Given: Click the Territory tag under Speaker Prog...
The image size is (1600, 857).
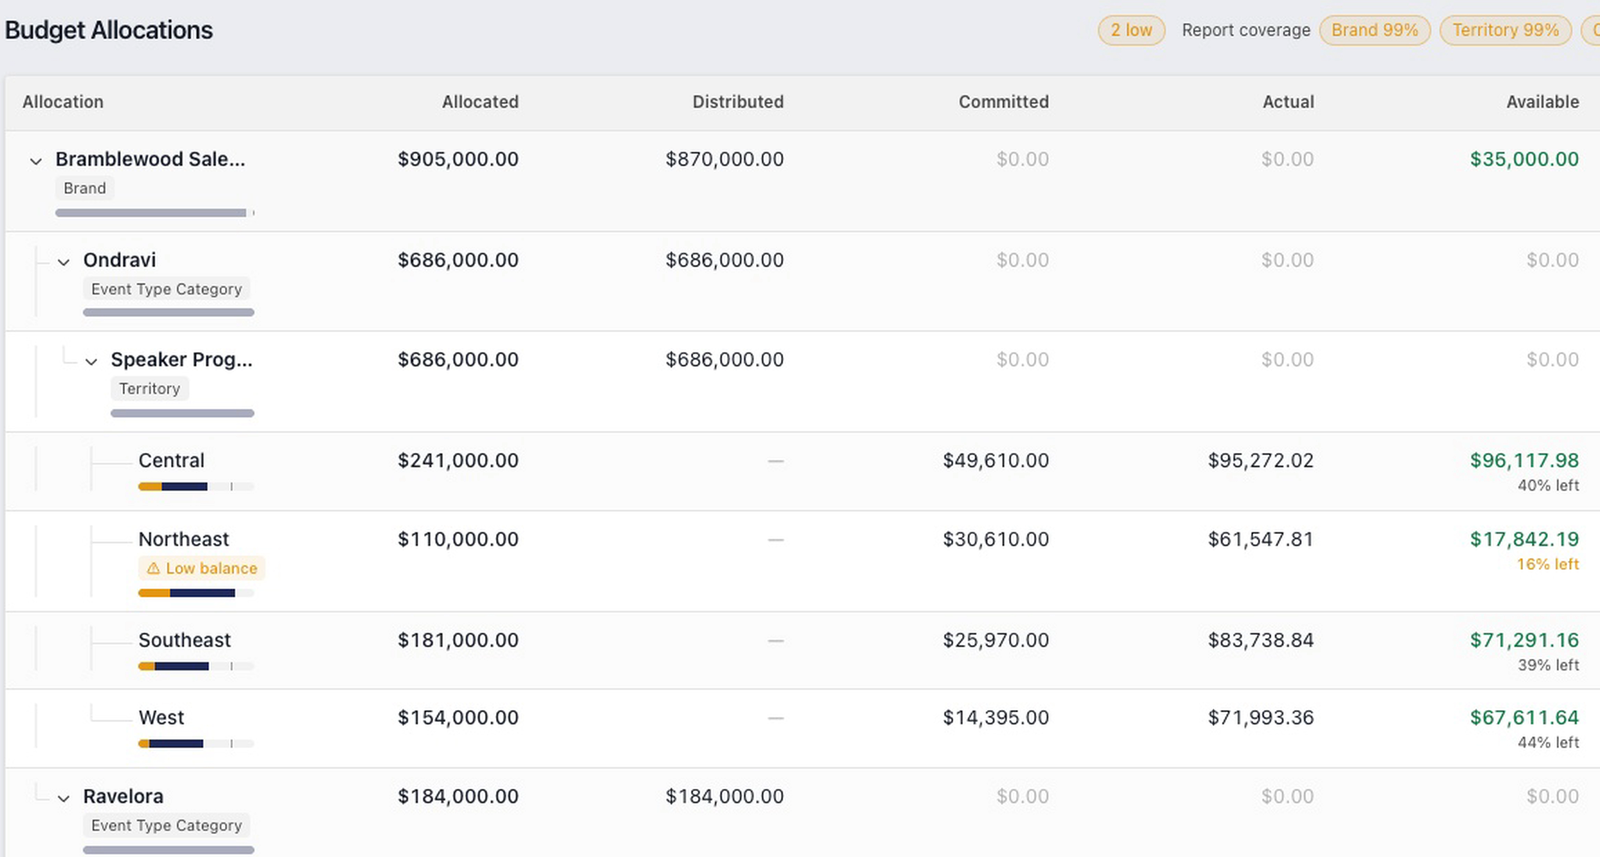Looking at the screenshot, I should pyautogui.click(x=150, y=389).
